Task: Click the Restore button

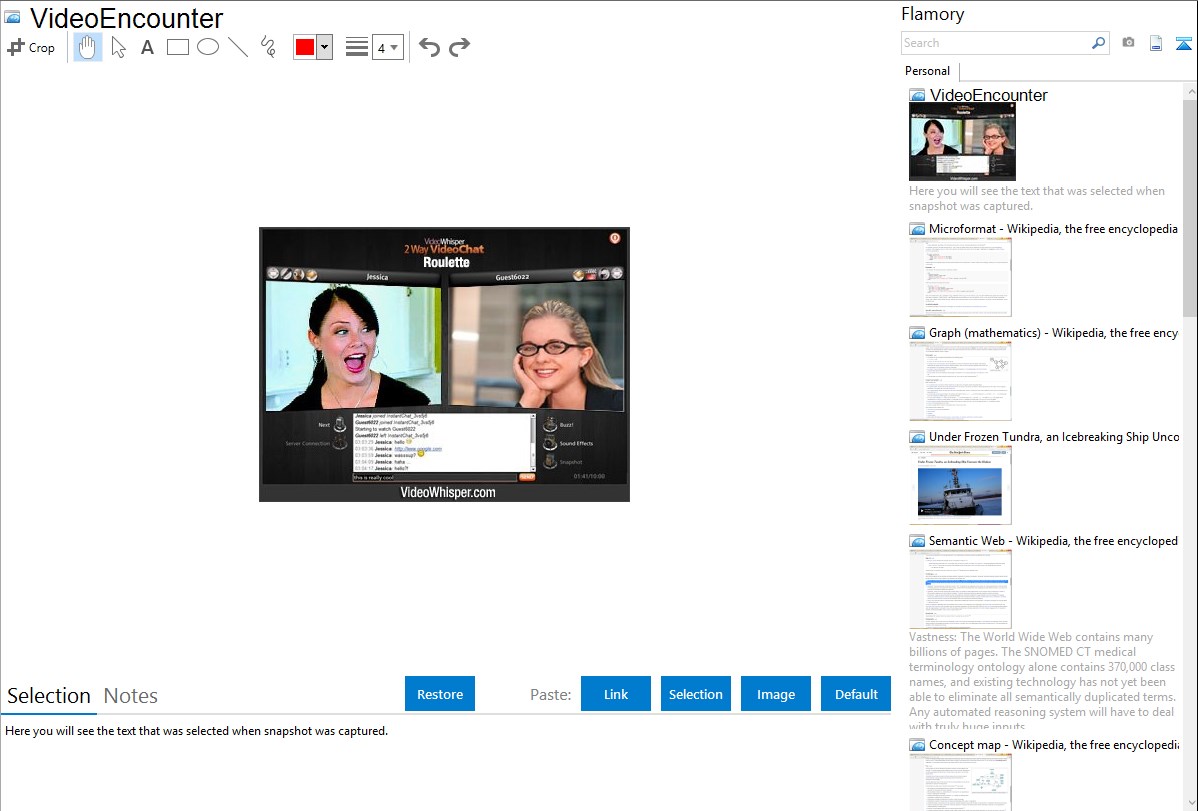Action: click(440, 694)
